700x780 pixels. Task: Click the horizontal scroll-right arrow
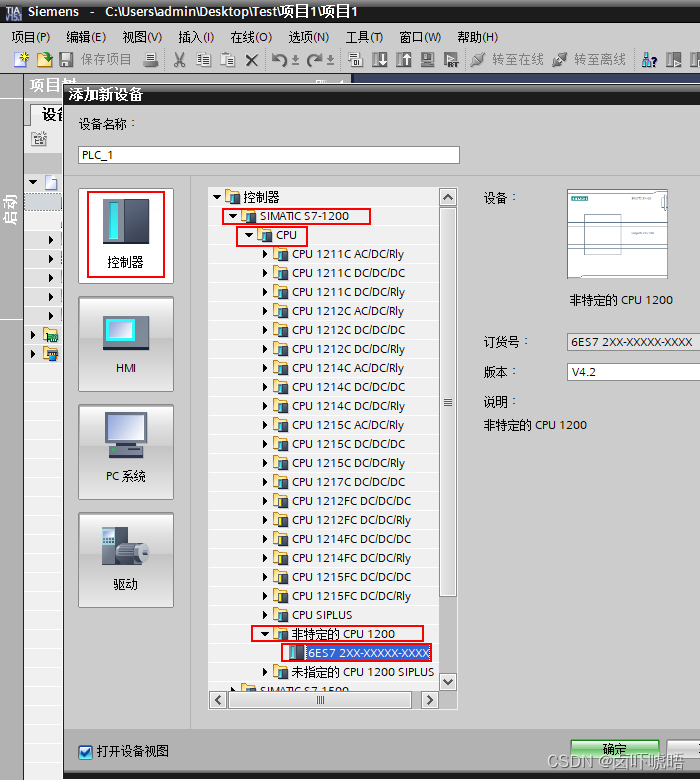coord(429,700)
